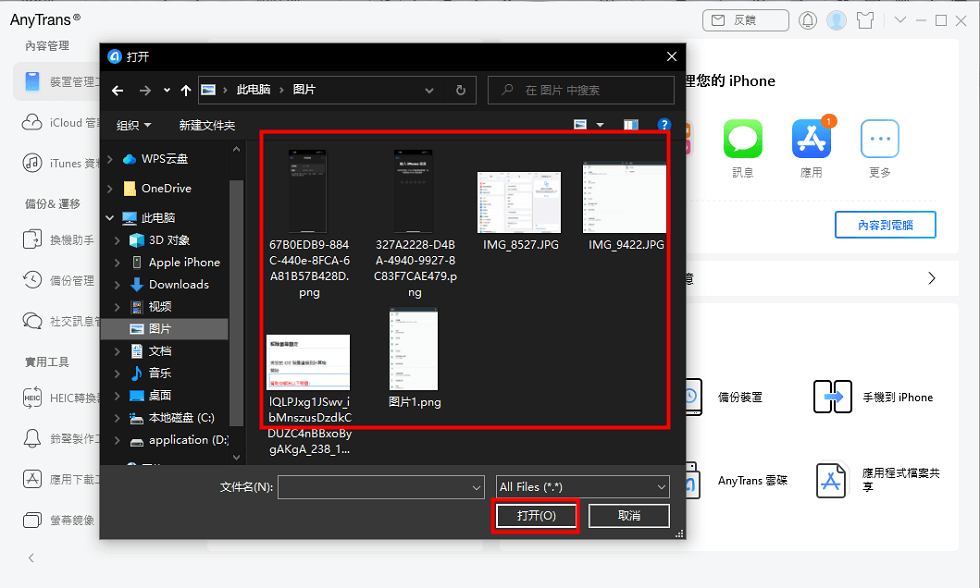Open the view options dropdown arrow
The height and width of the screenshot is (588, 980).
tap(600, 125)
